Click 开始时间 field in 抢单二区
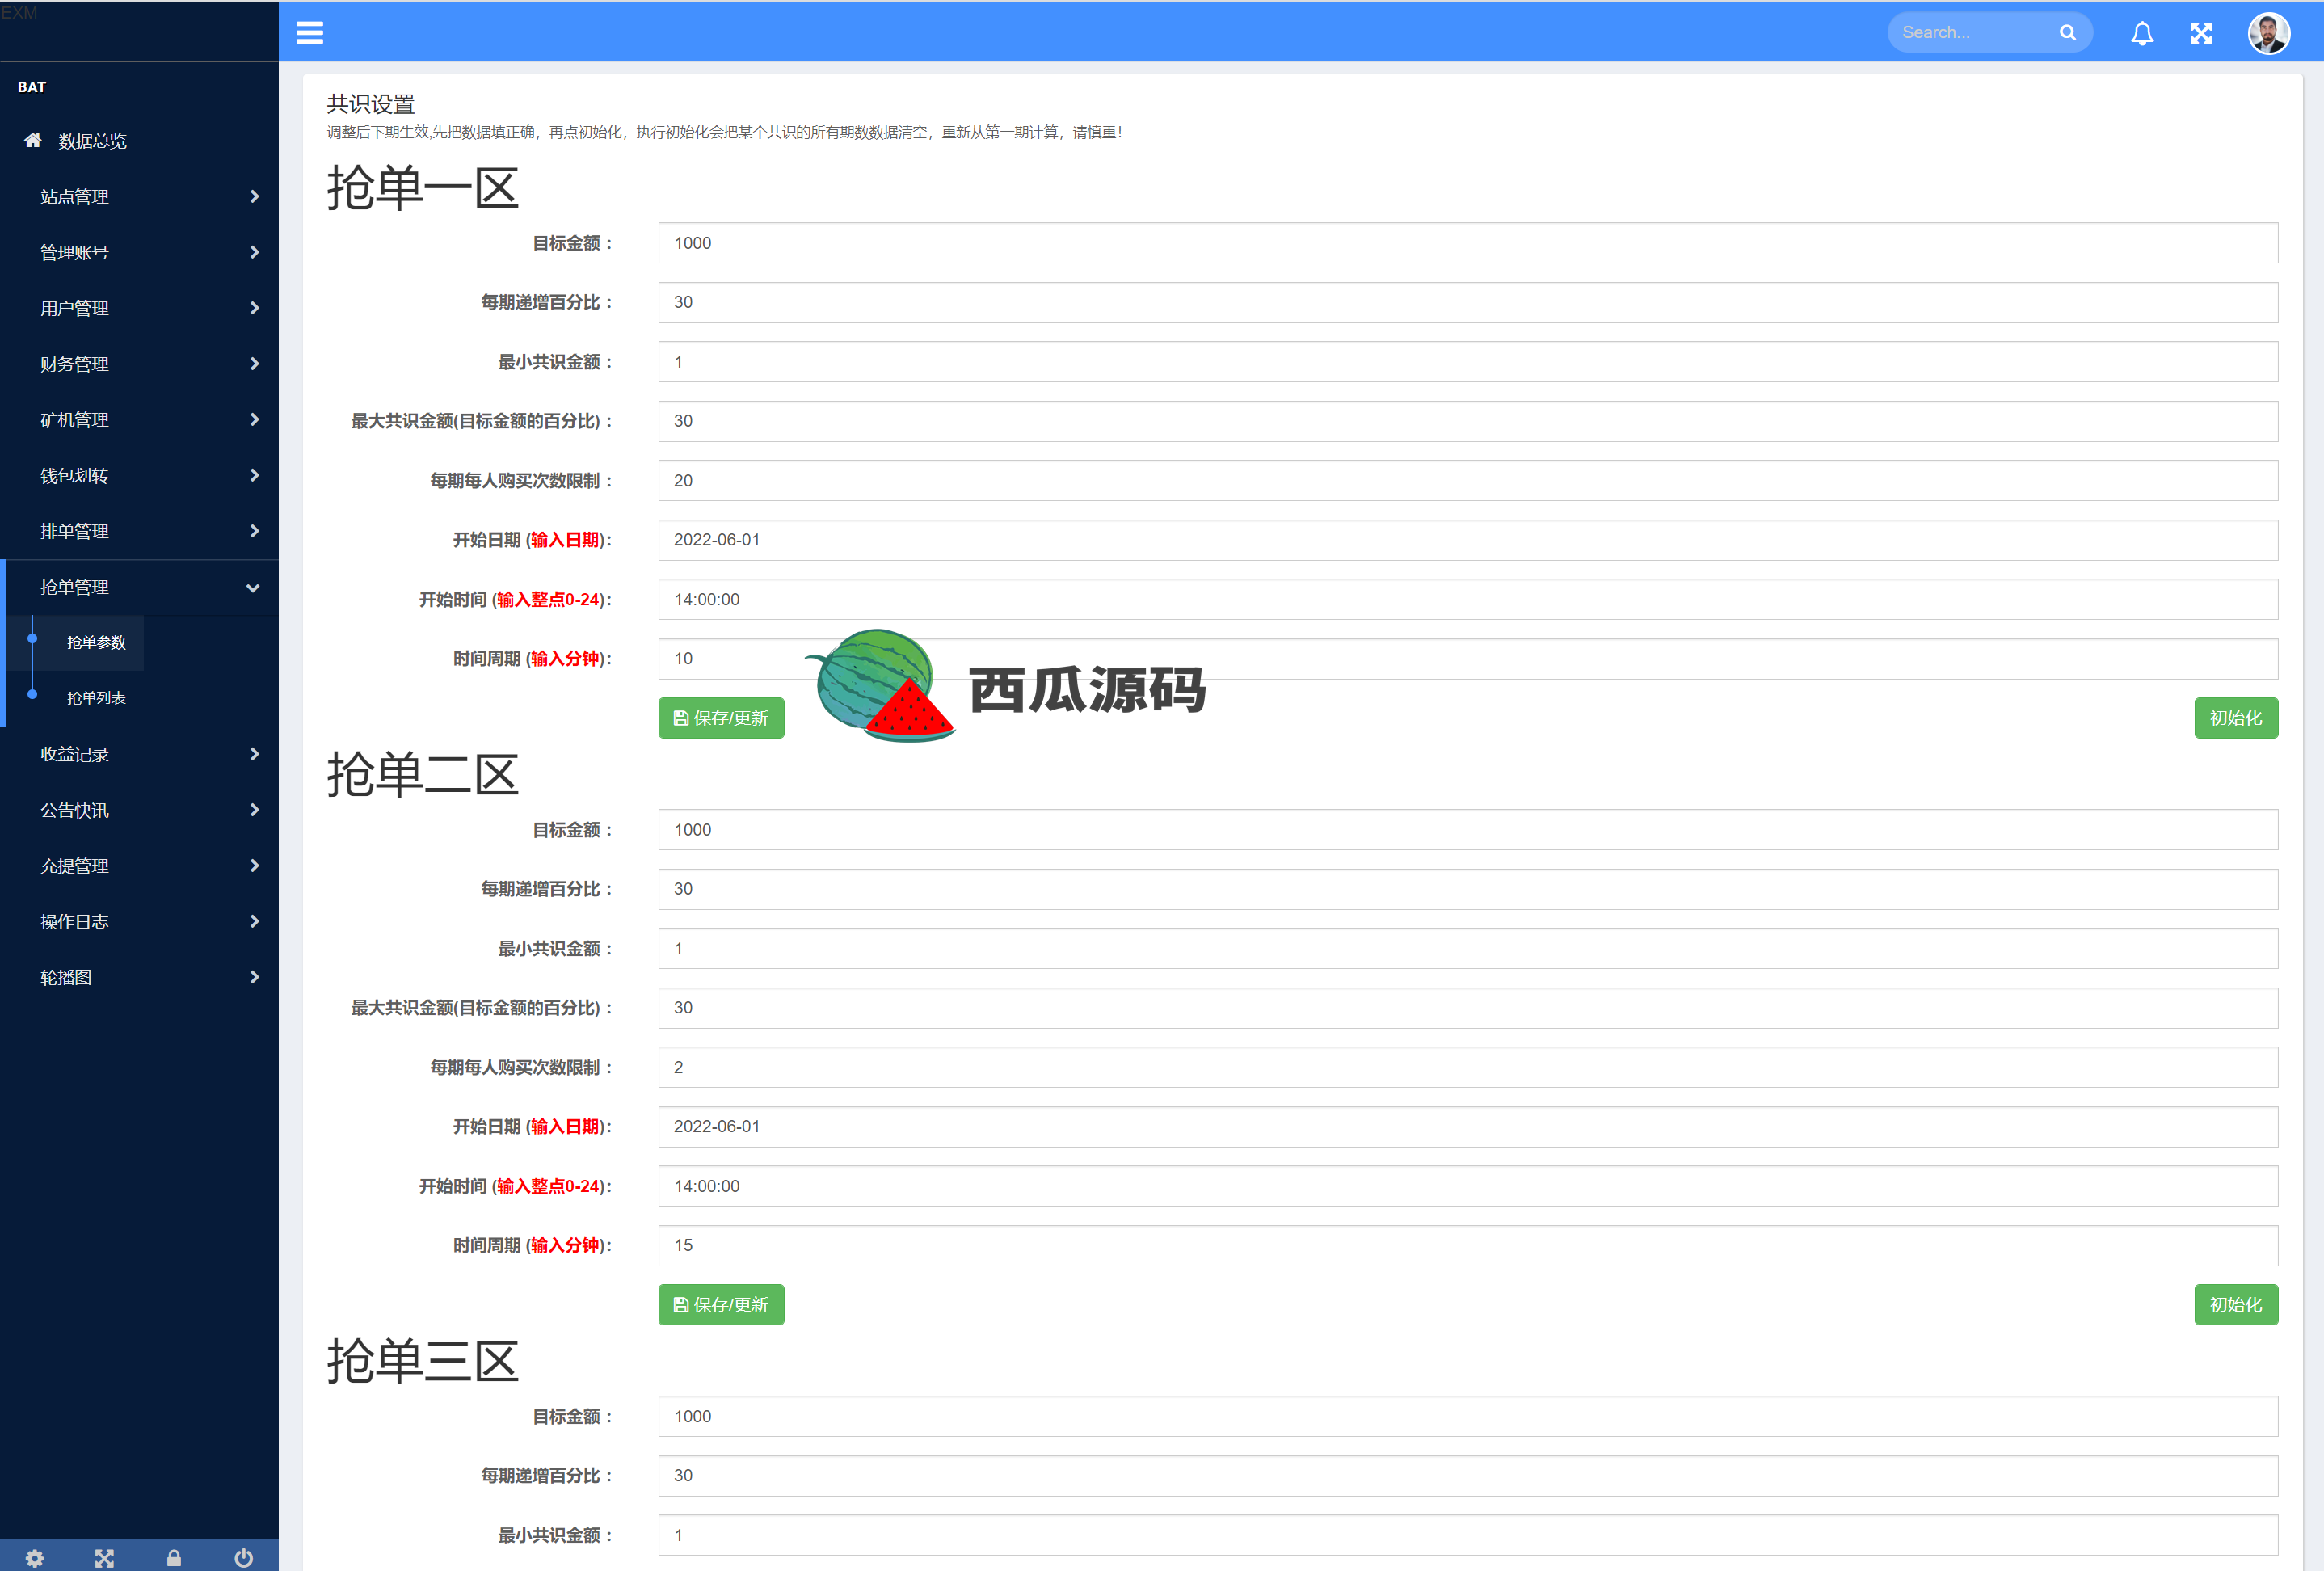Screen dimensions: 2324x1571 tap(1467, 1186)
